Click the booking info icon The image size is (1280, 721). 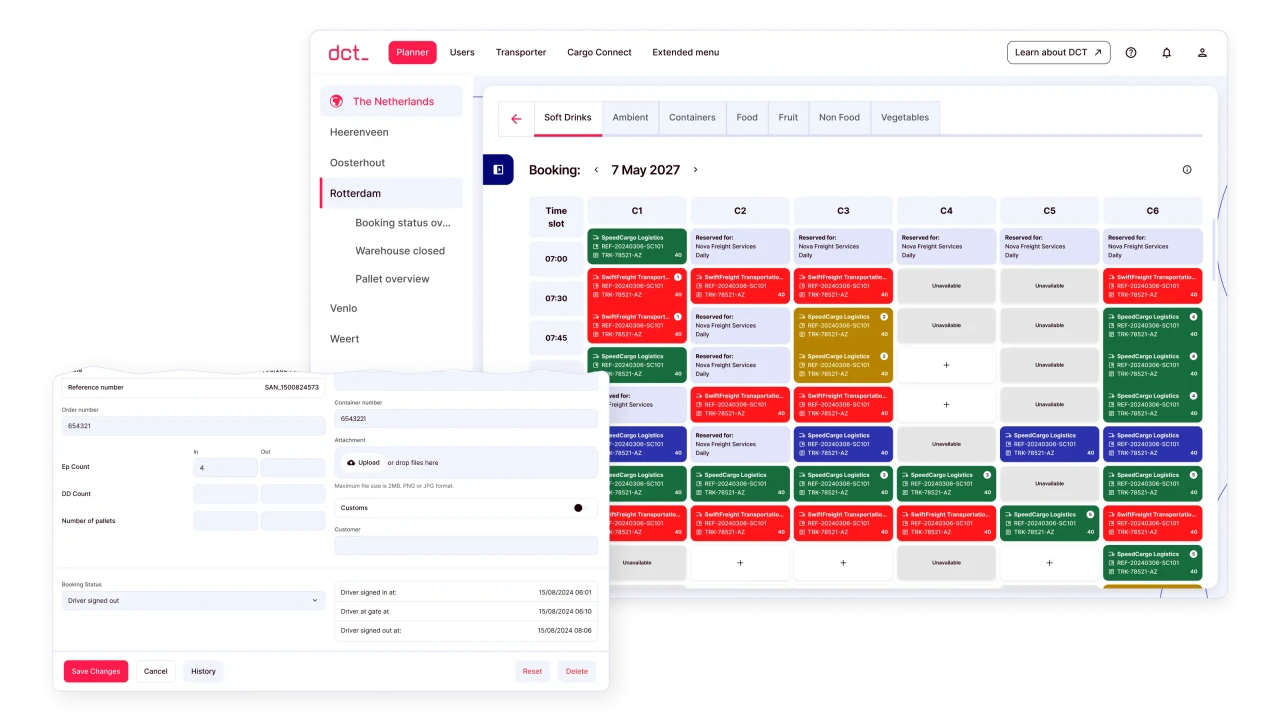[1187, 170]
